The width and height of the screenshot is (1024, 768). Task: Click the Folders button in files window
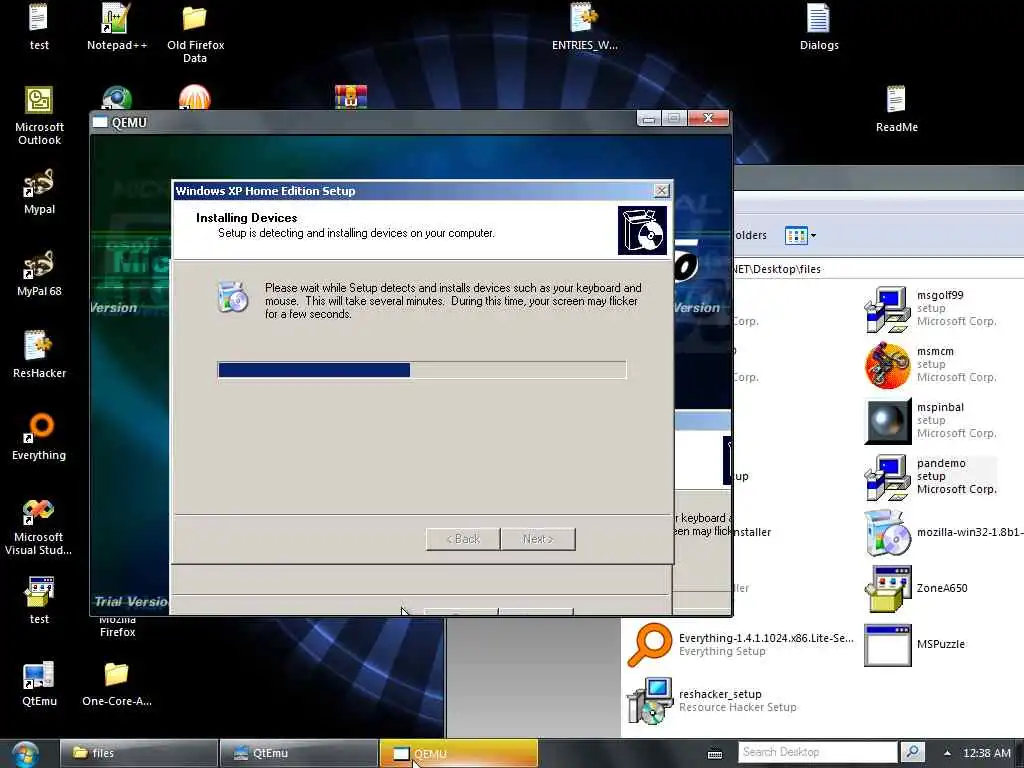[x=750, y=235]
